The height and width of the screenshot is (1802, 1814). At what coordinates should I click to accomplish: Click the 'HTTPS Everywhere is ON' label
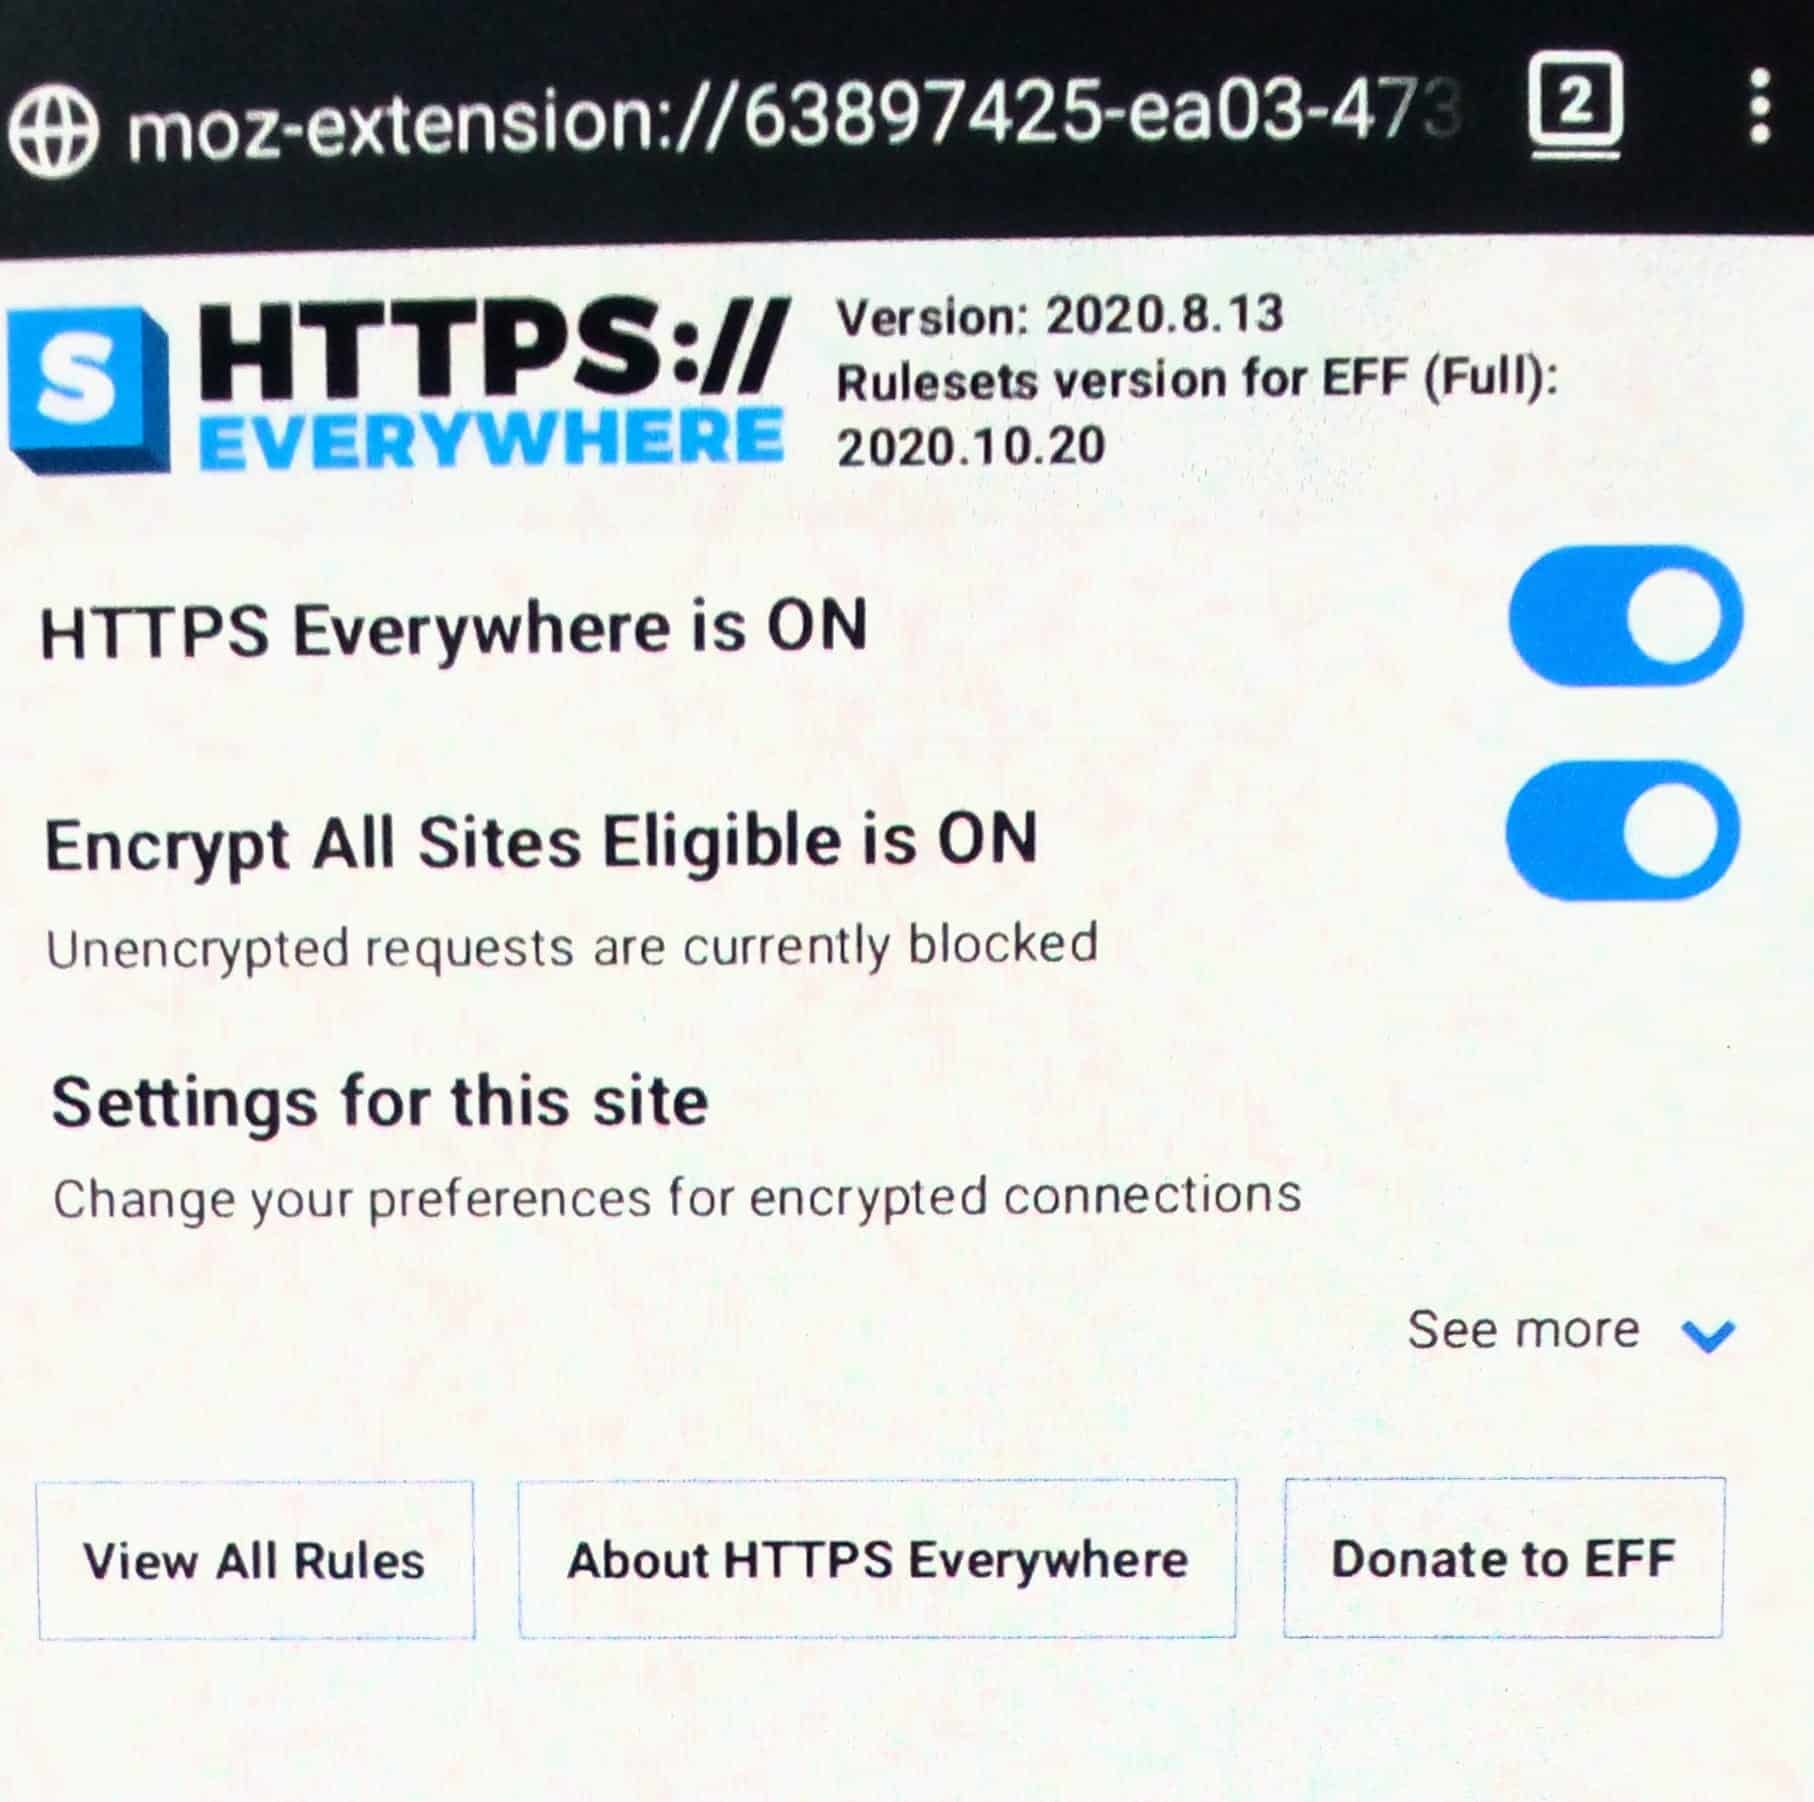tap(453, 629)
